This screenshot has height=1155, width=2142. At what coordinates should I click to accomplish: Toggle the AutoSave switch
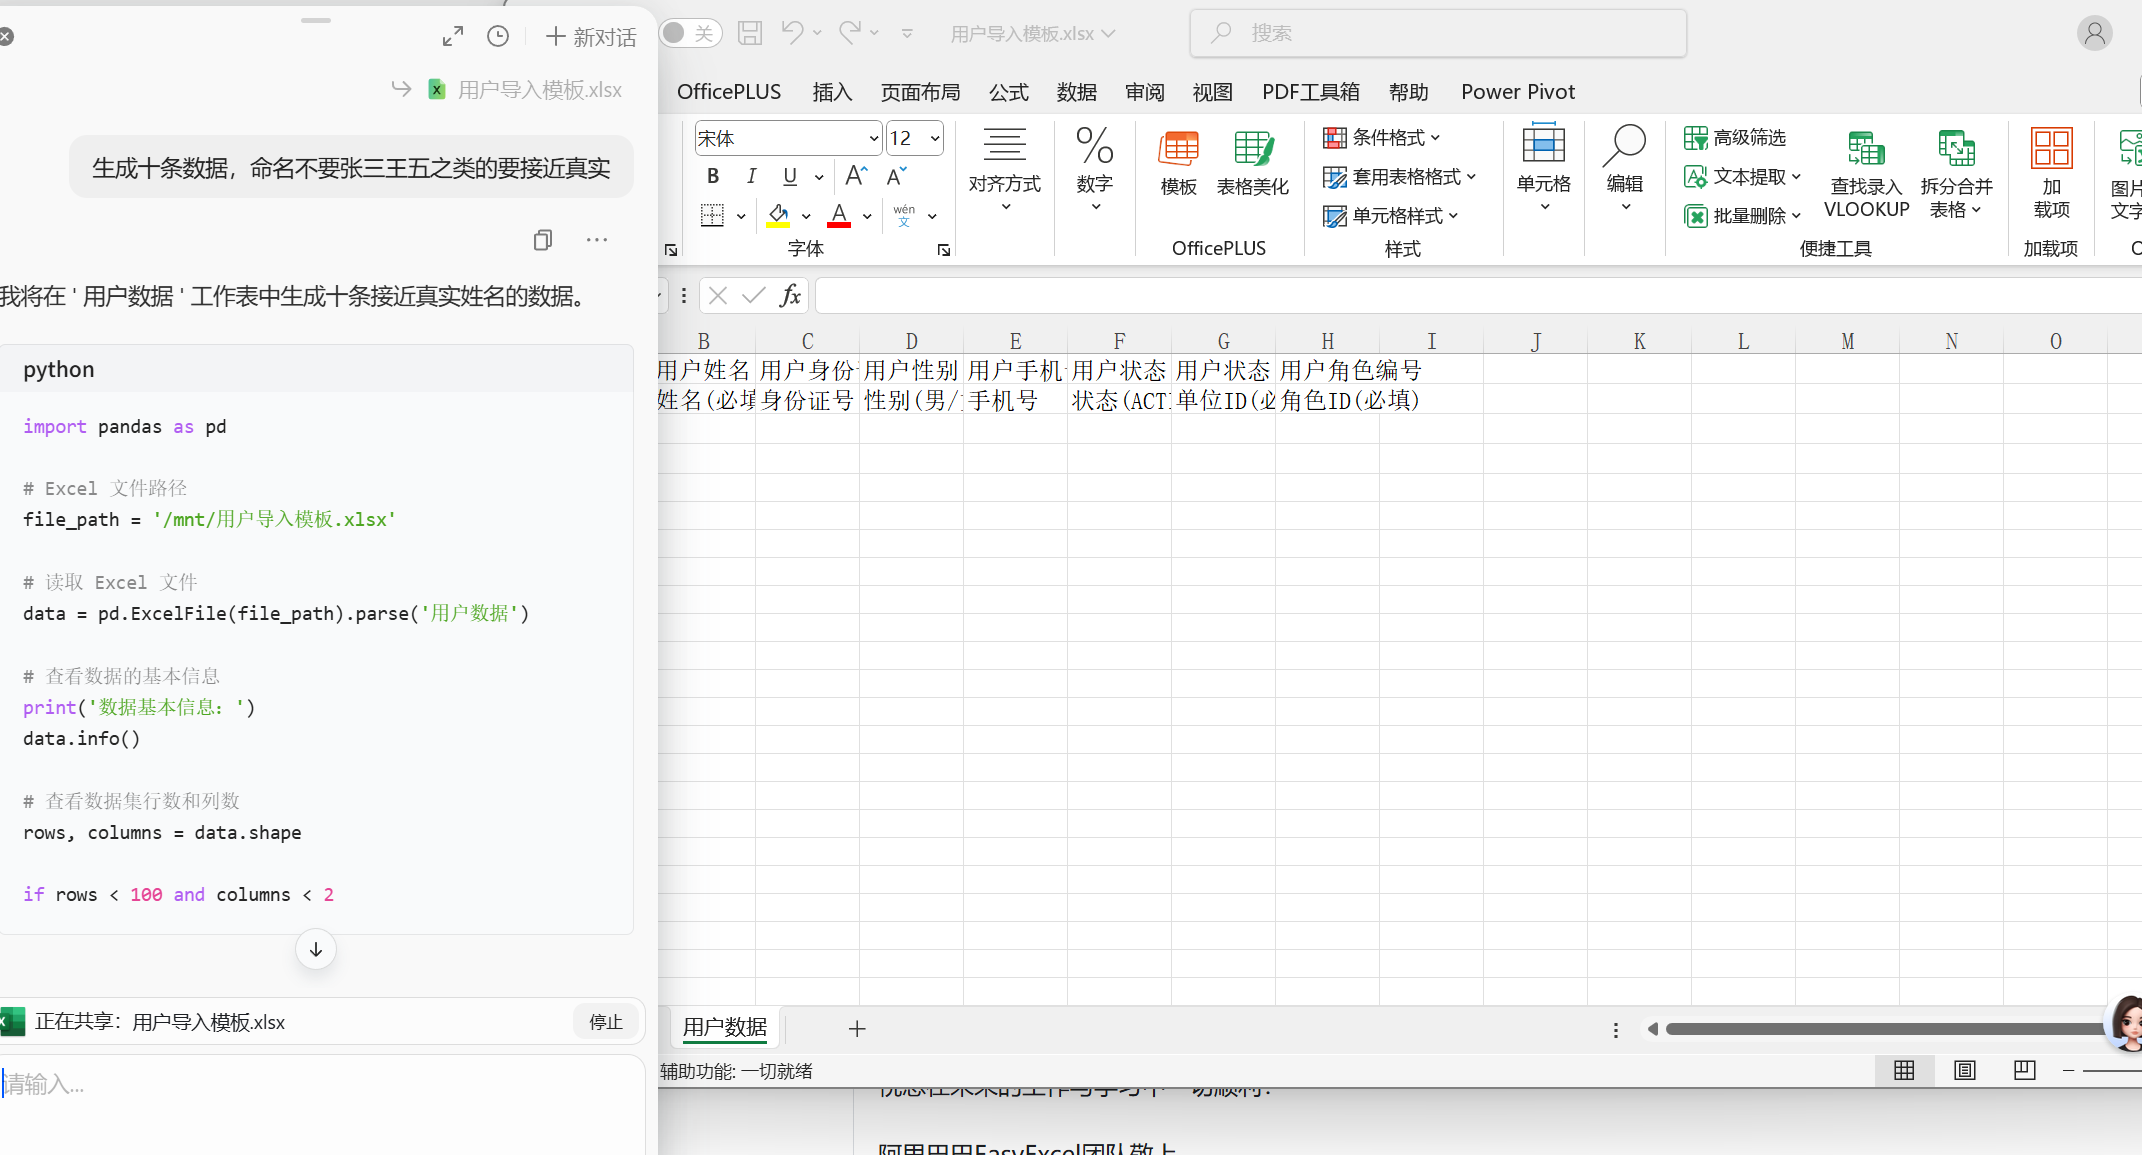[x=690, y=33]
